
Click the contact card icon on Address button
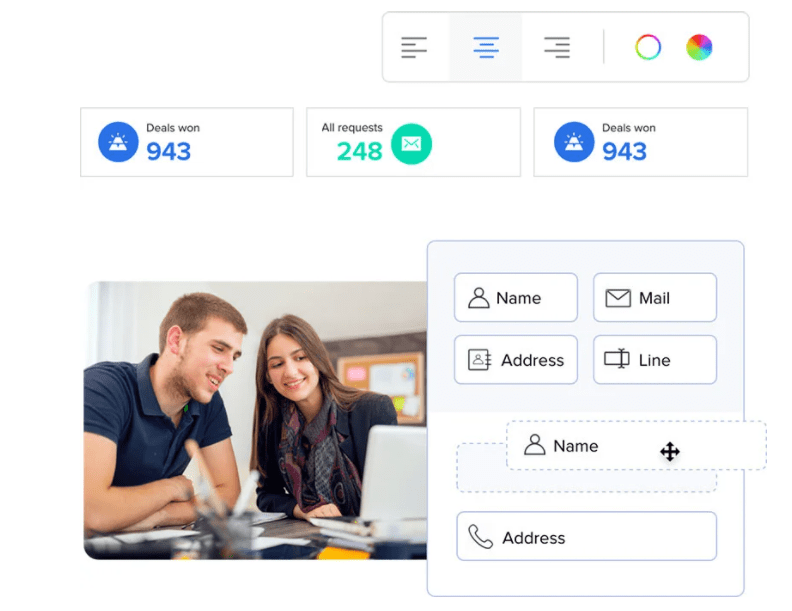coord(479,360)
